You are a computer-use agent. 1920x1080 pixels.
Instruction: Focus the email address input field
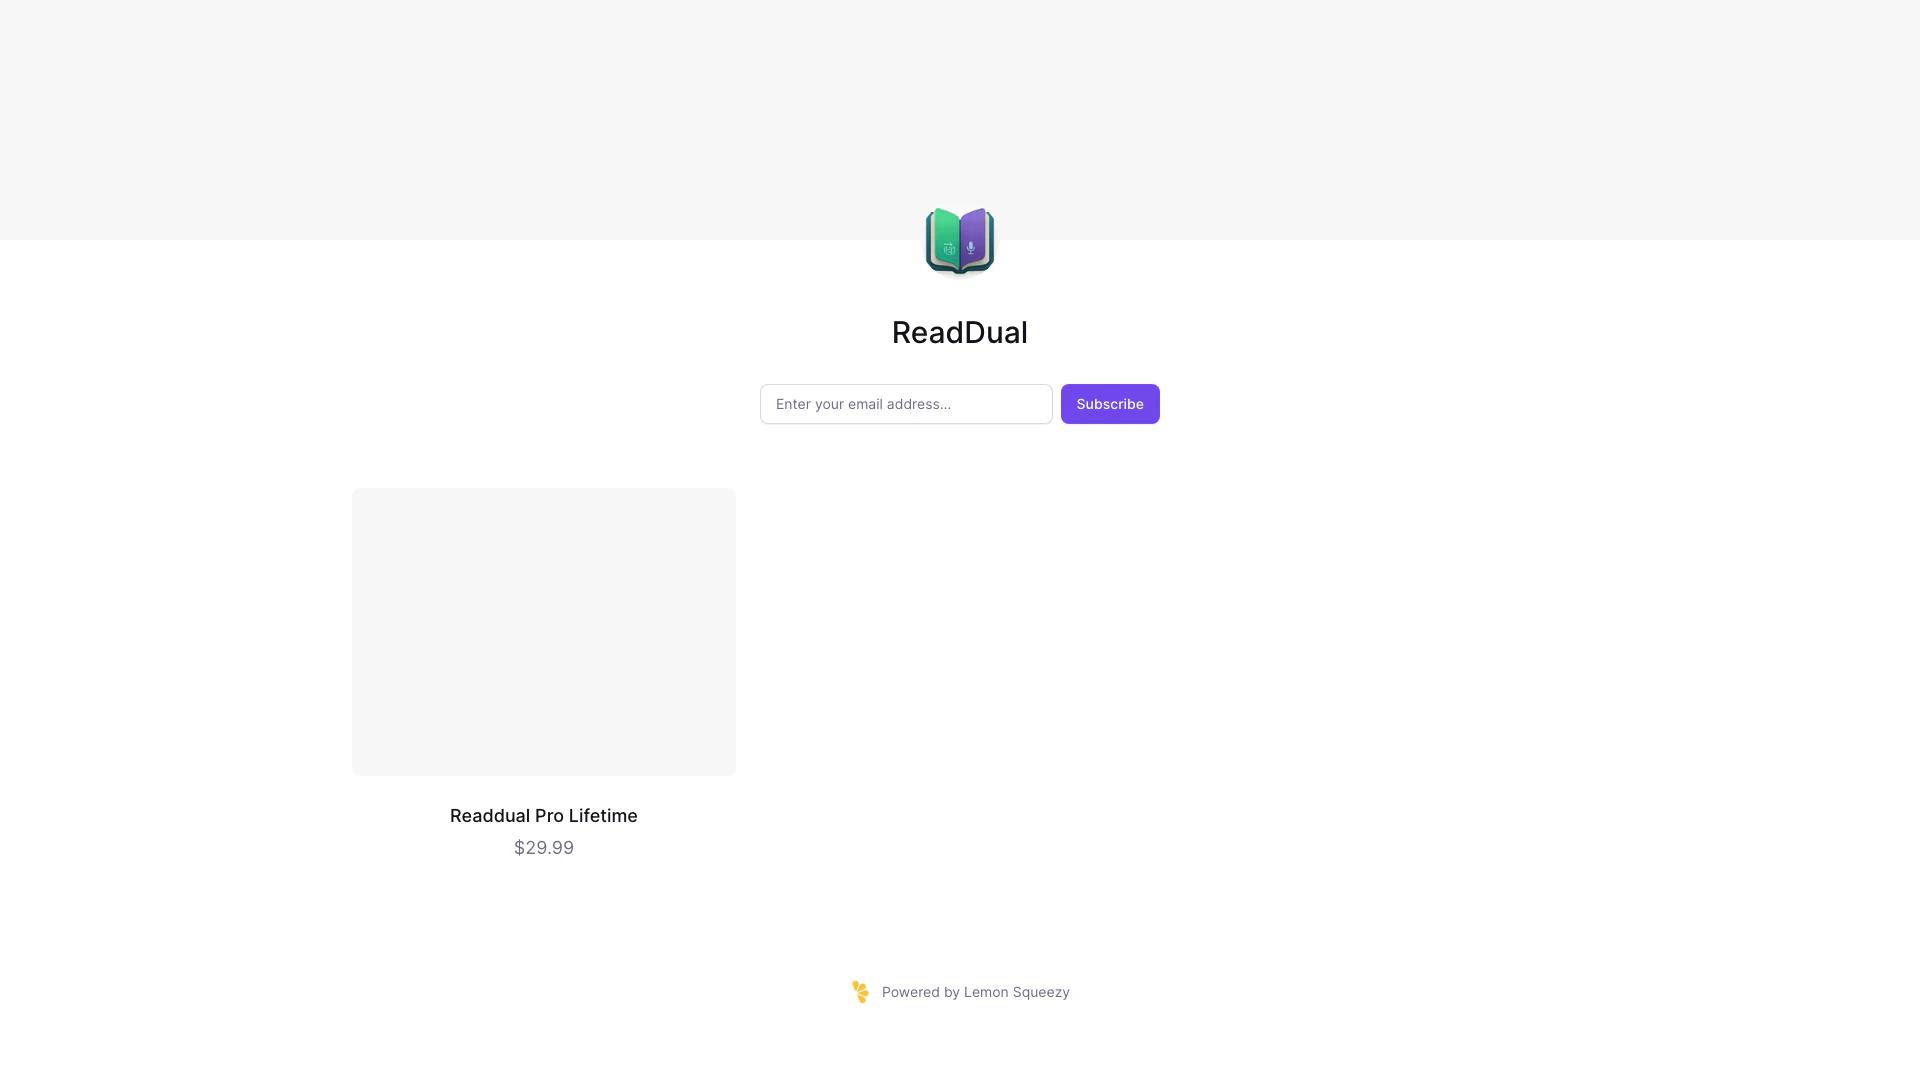pyautogui.click(x=906, y=404)
